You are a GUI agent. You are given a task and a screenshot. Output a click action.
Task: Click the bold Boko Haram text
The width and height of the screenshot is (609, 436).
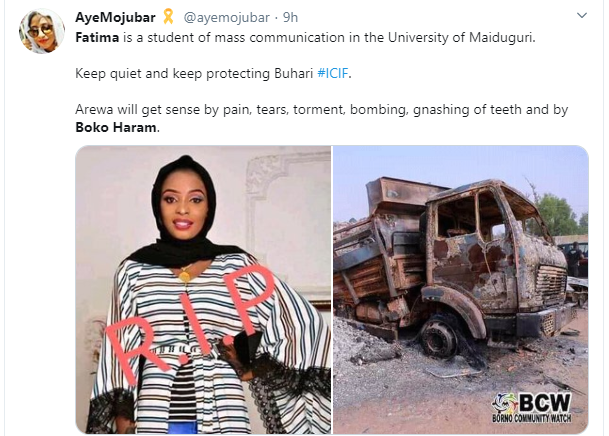tap(116, 127)
